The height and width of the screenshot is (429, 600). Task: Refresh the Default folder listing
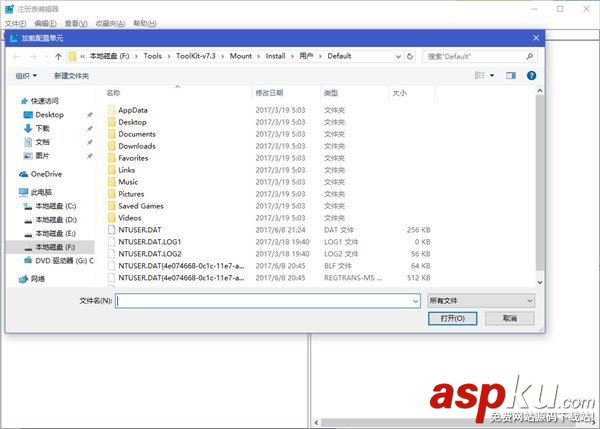(x=410, y=56)
